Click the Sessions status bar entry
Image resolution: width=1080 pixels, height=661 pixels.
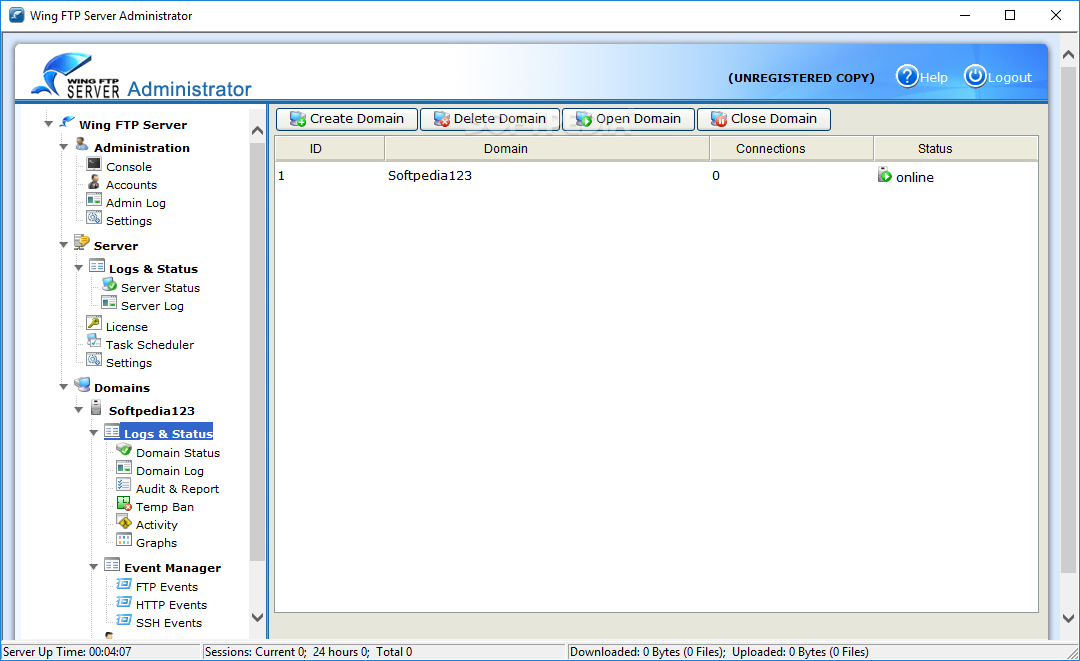tap(308, 651)
